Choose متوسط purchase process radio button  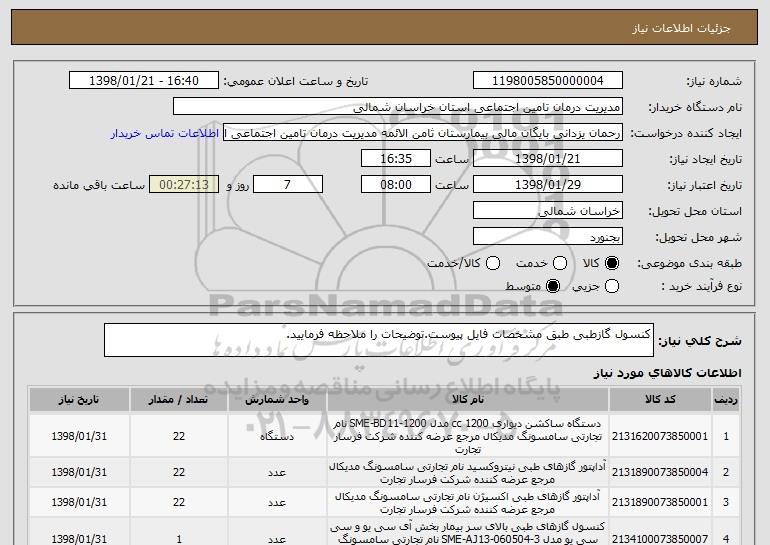click(553, 286)
